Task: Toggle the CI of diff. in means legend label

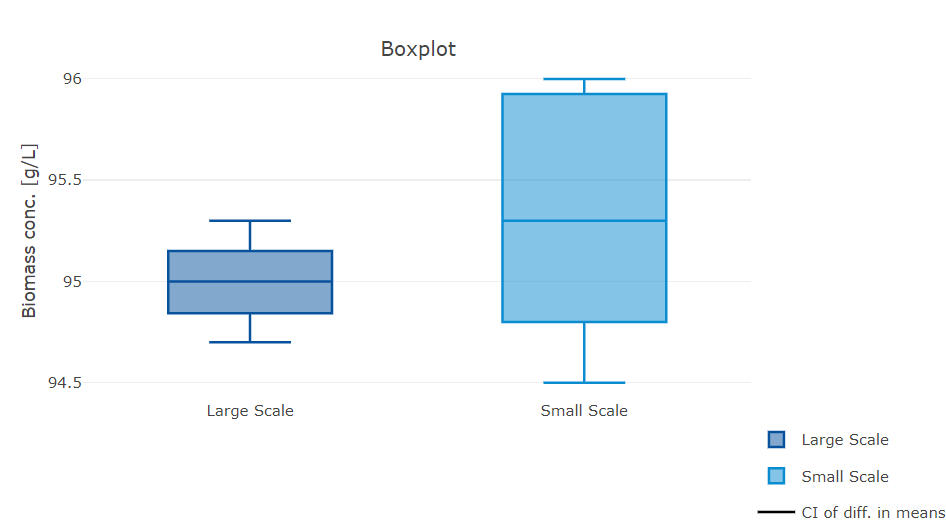Action: pyautogui.click(x=872, y=513)
